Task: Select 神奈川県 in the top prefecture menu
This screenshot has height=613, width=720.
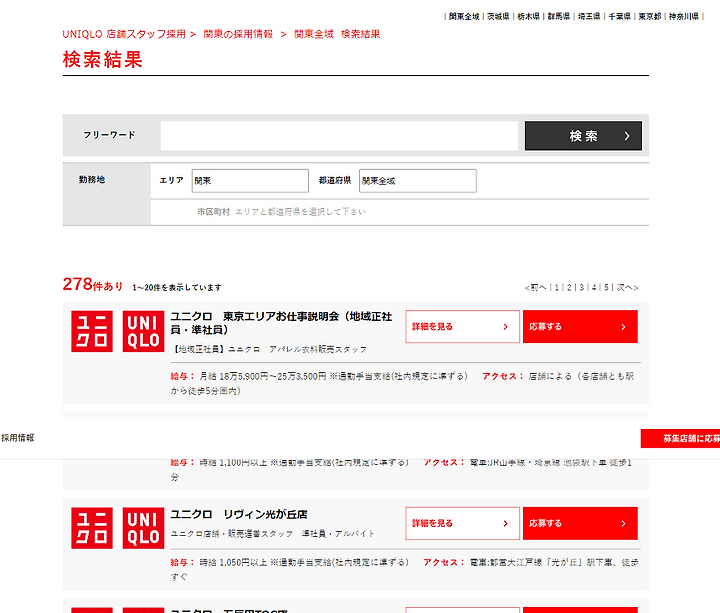Action: click(684, 17)
